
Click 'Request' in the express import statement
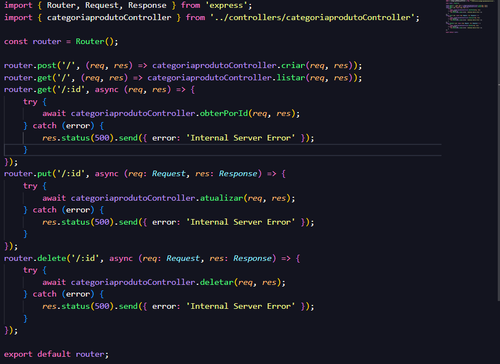101,5
